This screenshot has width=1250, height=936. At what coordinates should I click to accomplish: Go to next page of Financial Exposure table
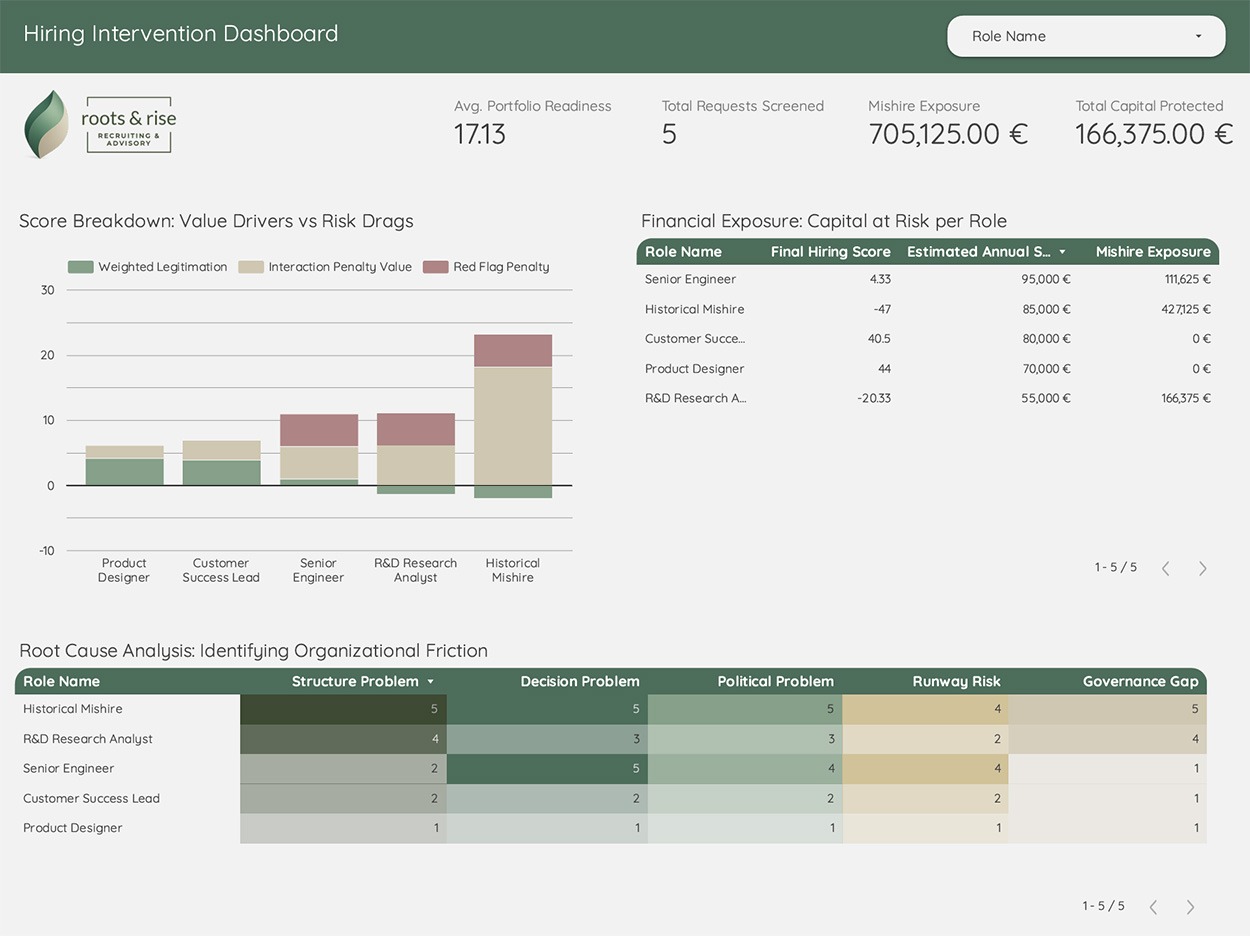(x=1202, y=569)
